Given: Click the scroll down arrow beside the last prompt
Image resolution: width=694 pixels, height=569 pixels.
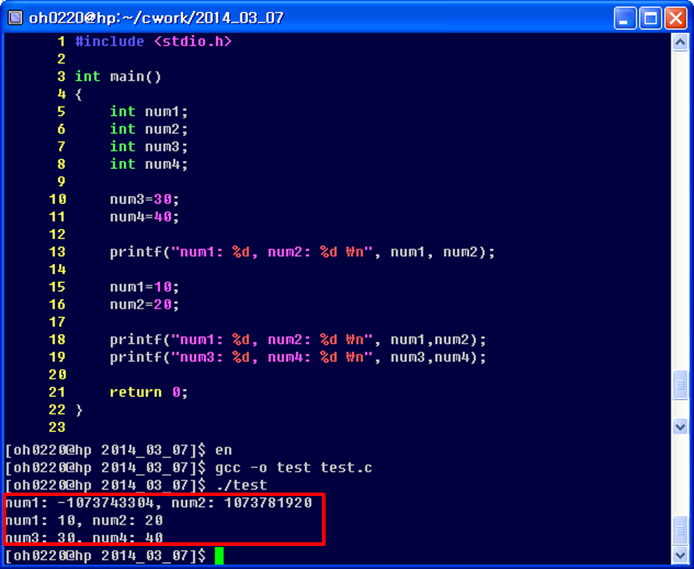Looking at the screenshot, I should [680, 555].
